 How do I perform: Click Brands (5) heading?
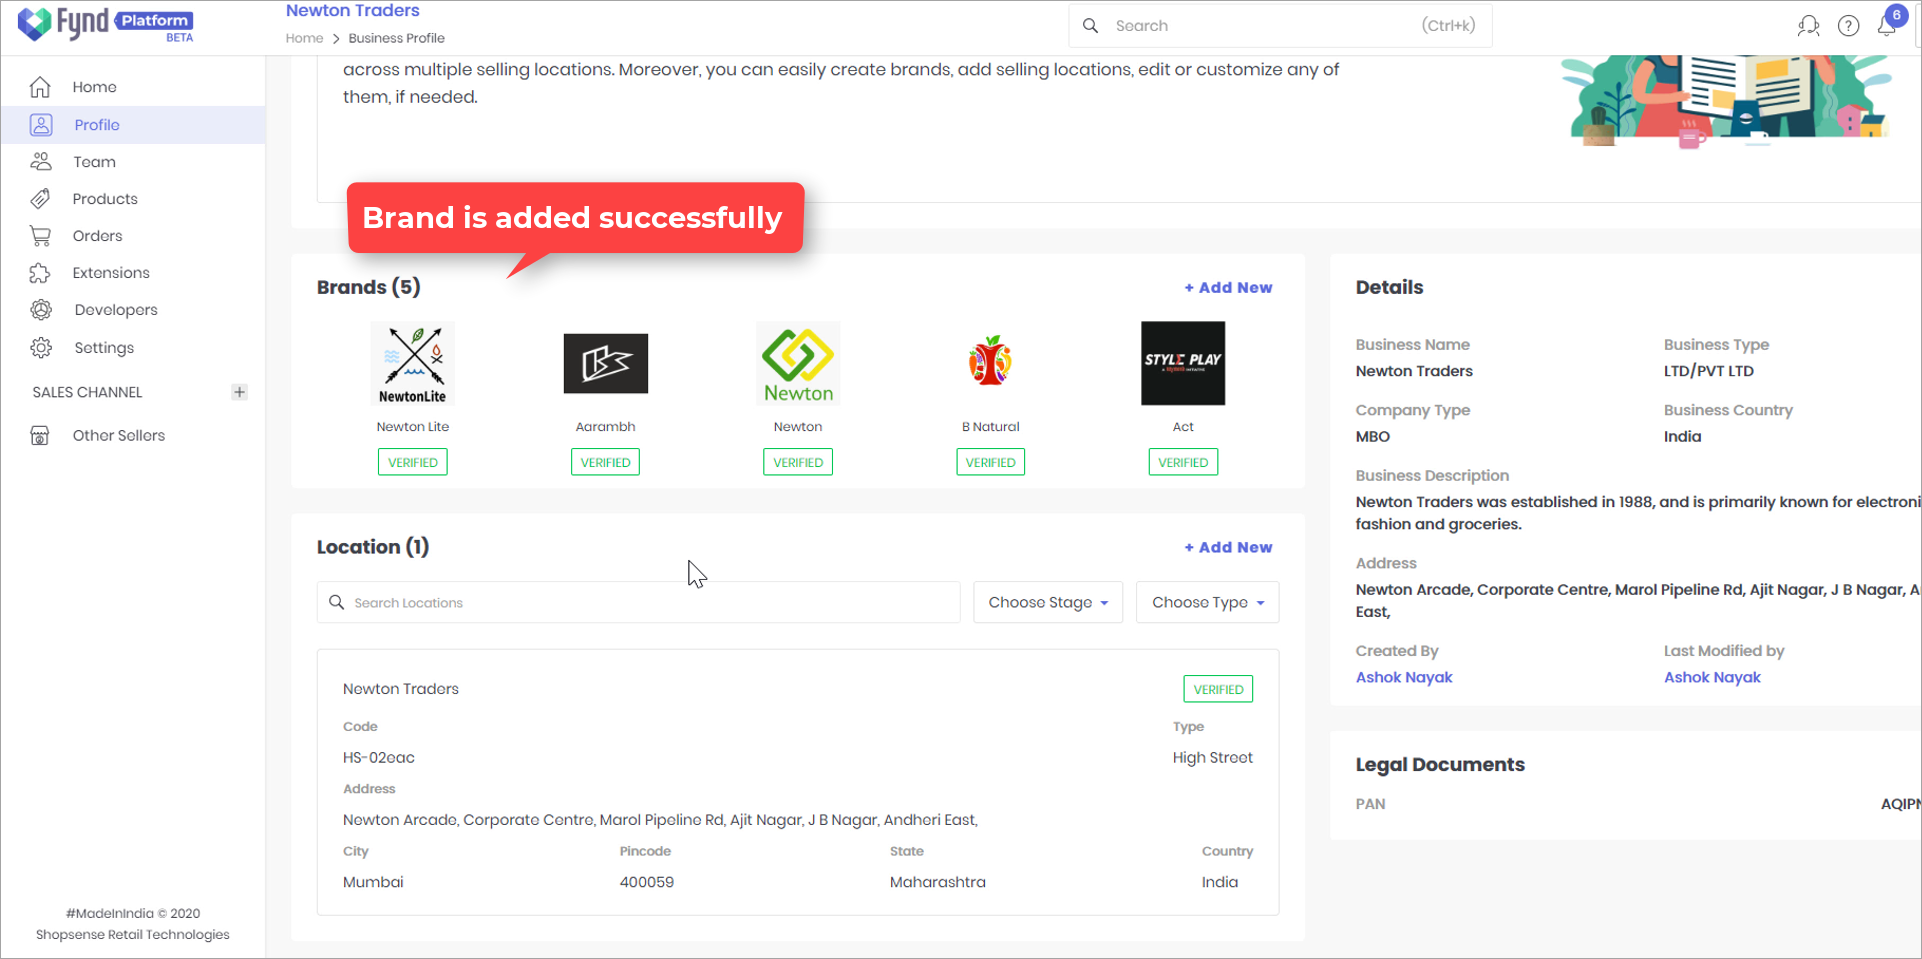tap(369, 287)
